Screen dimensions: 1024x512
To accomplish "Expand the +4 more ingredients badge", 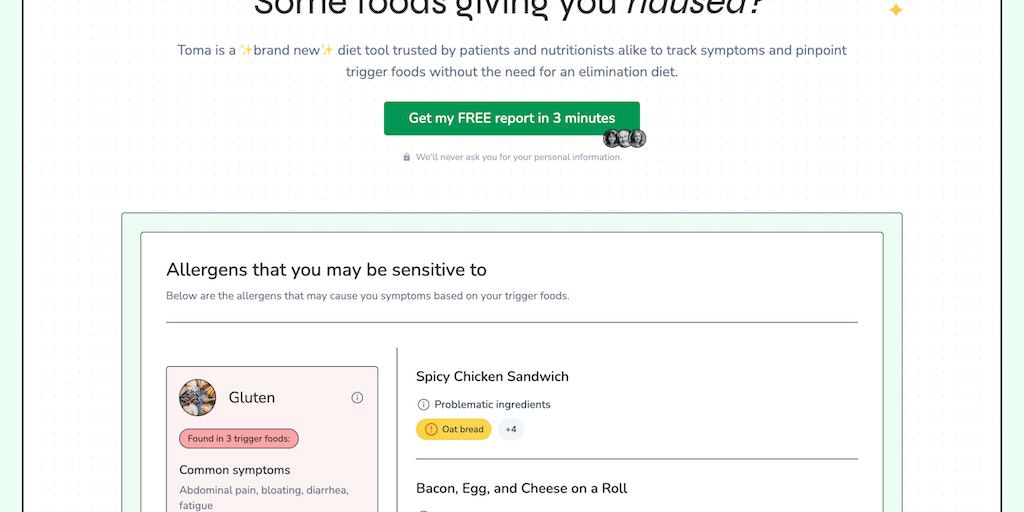I will (x=511, y=430).
